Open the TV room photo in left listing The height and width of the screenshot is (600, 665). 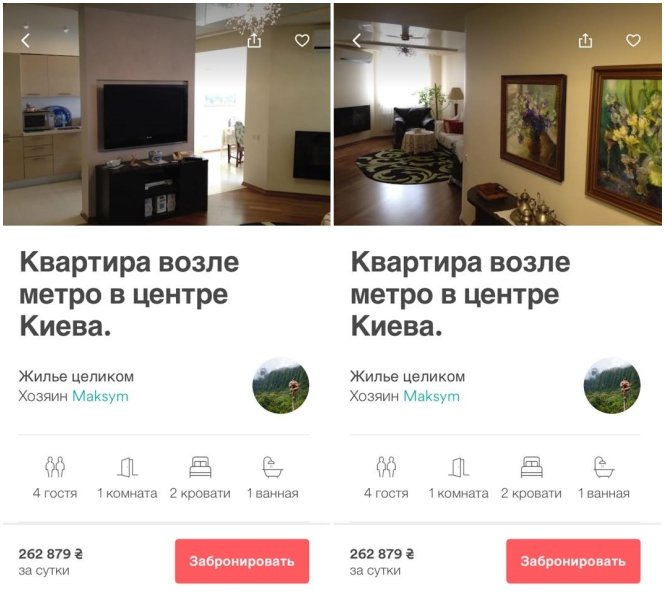pyautogui.click(x=167, y=114)
